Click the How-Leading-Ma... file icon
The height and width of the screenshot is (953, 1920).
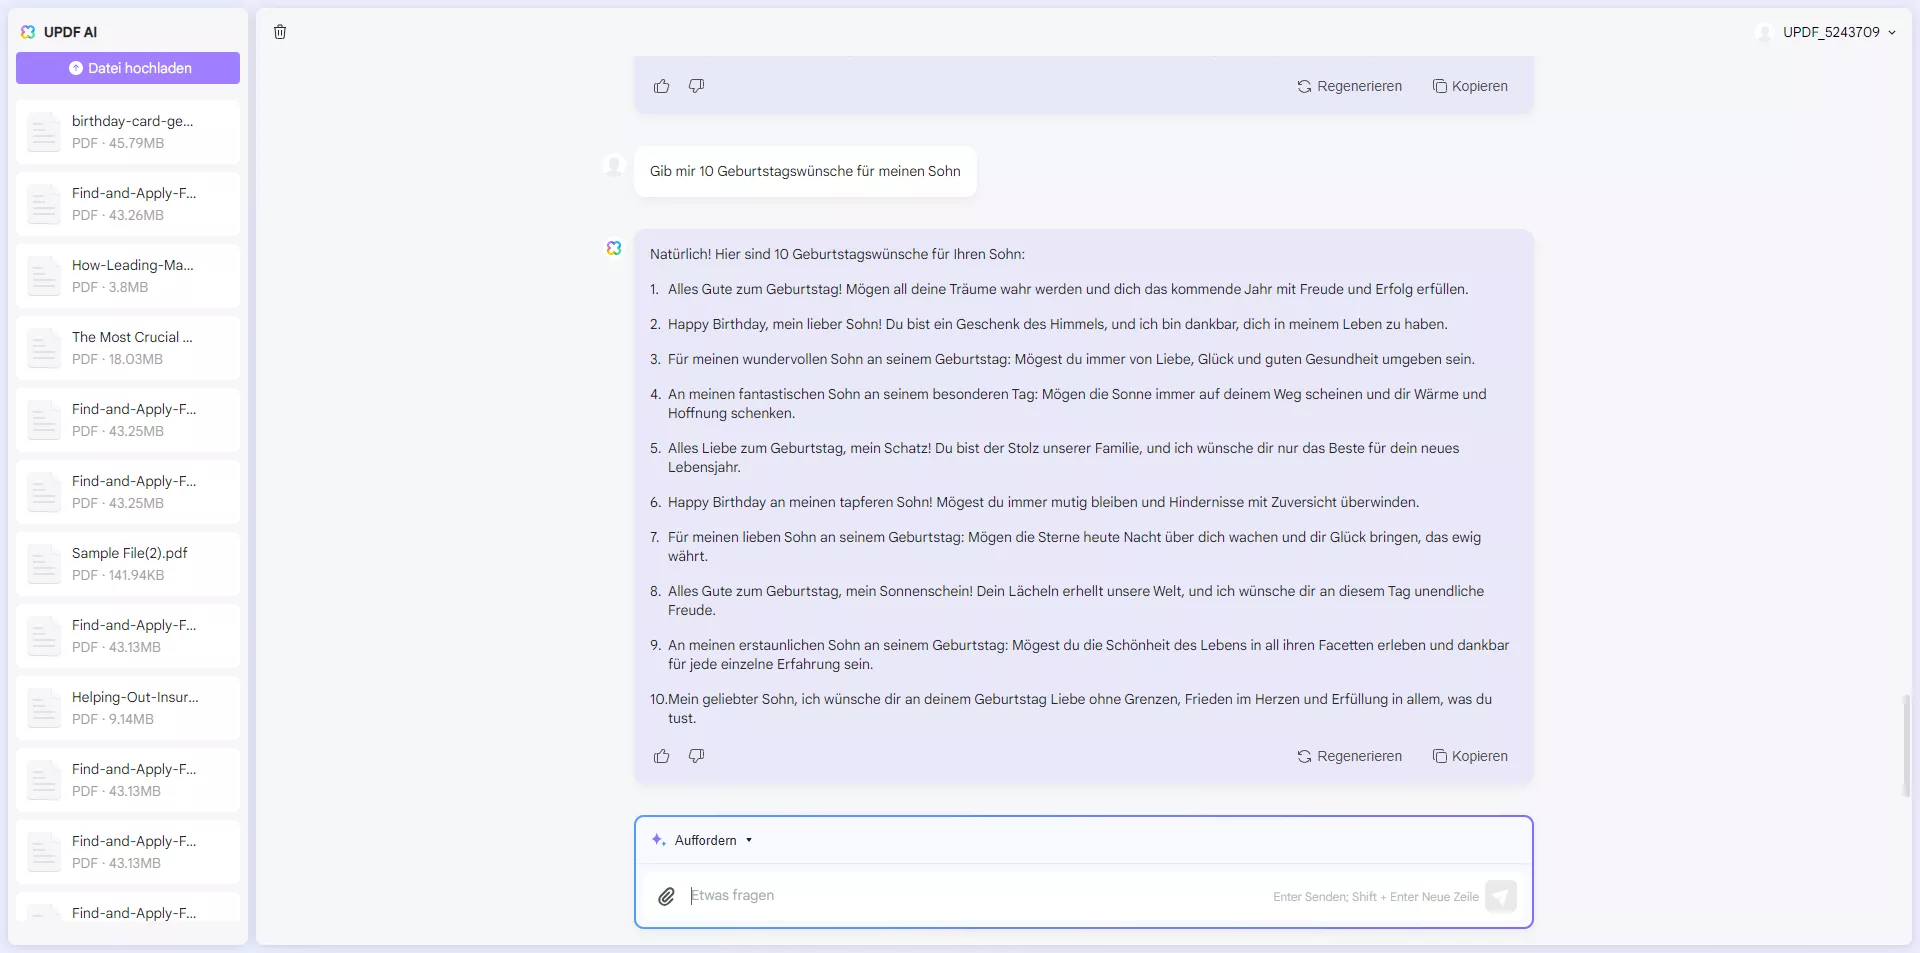coord(44,276)
